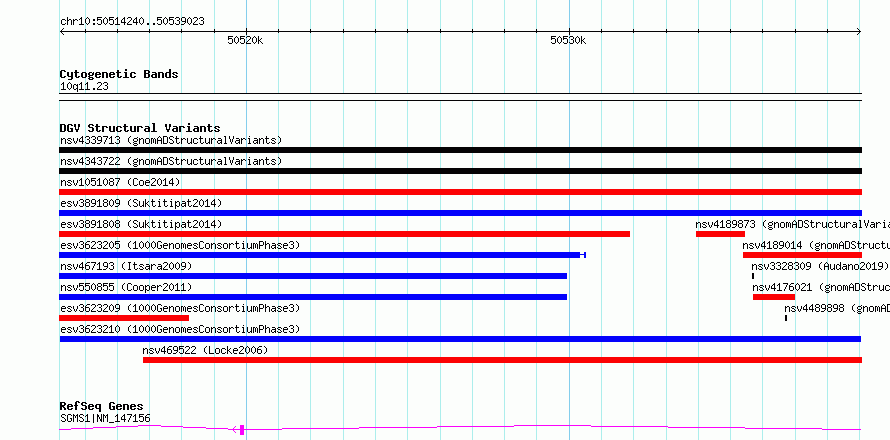Click the nsv4489898 label text

click(x=837, y=308)
